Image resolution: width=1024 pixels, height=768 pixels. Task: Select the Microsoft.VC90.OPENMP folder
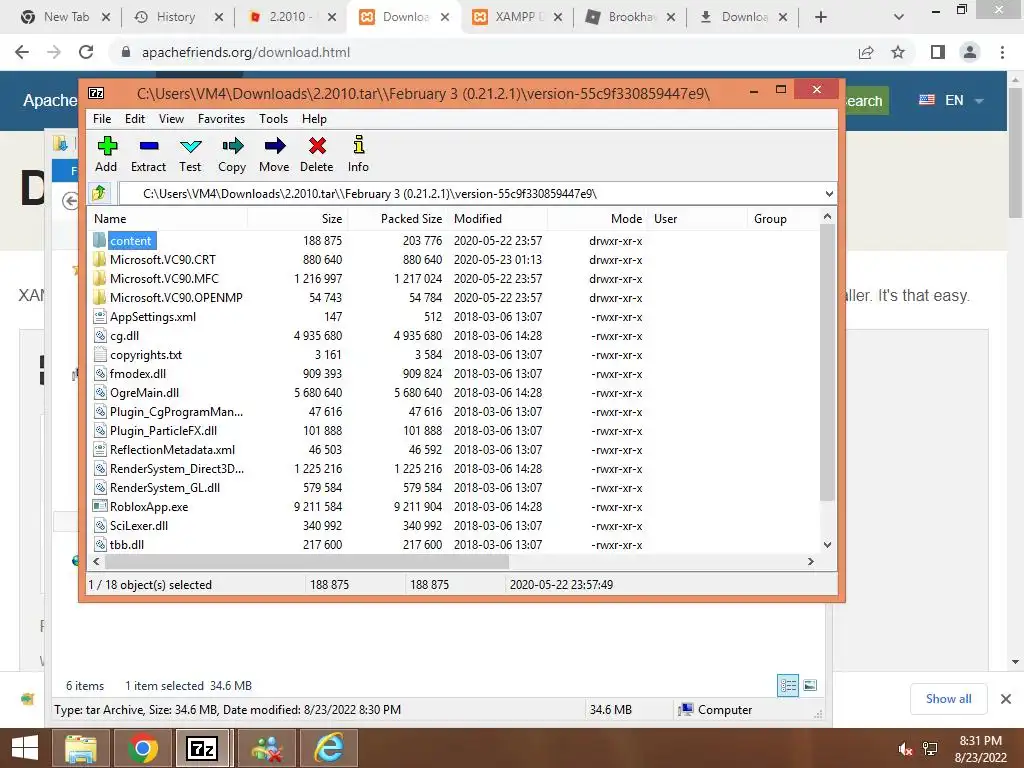pyautogui.click(x=176, y=297)
